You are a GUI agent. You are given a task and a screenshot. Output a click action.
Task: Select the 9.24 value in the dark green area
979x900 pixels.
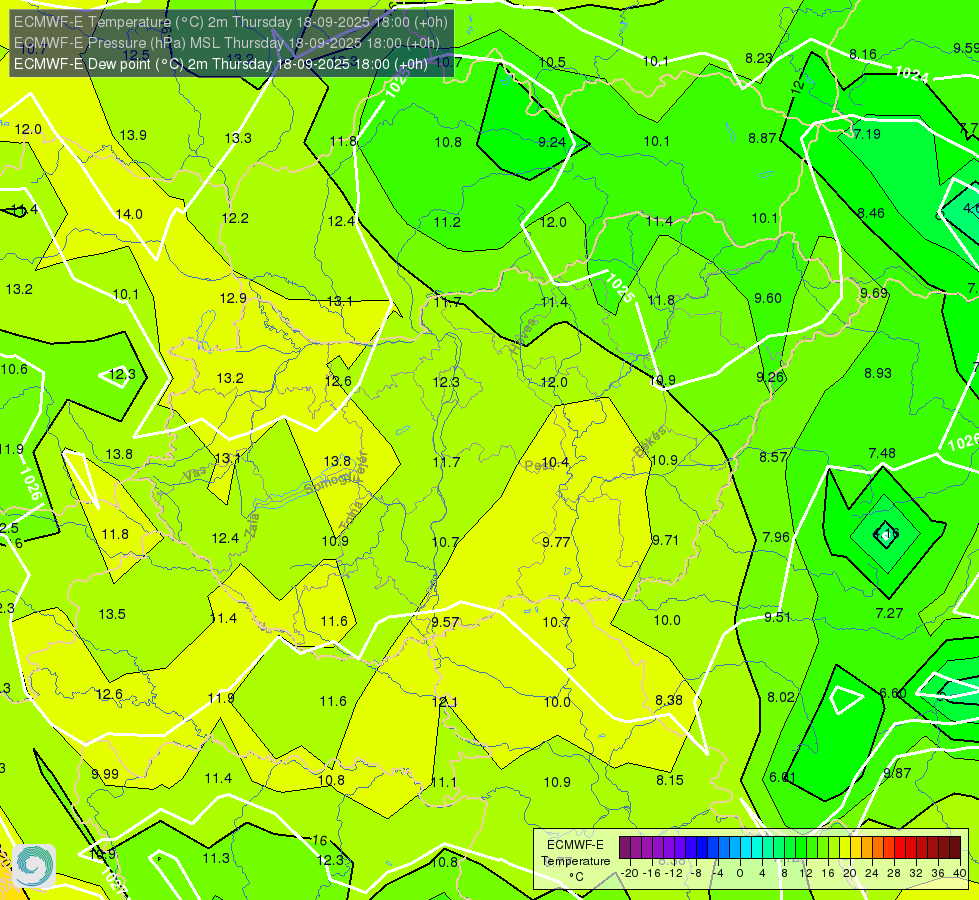tap(552, 142)
